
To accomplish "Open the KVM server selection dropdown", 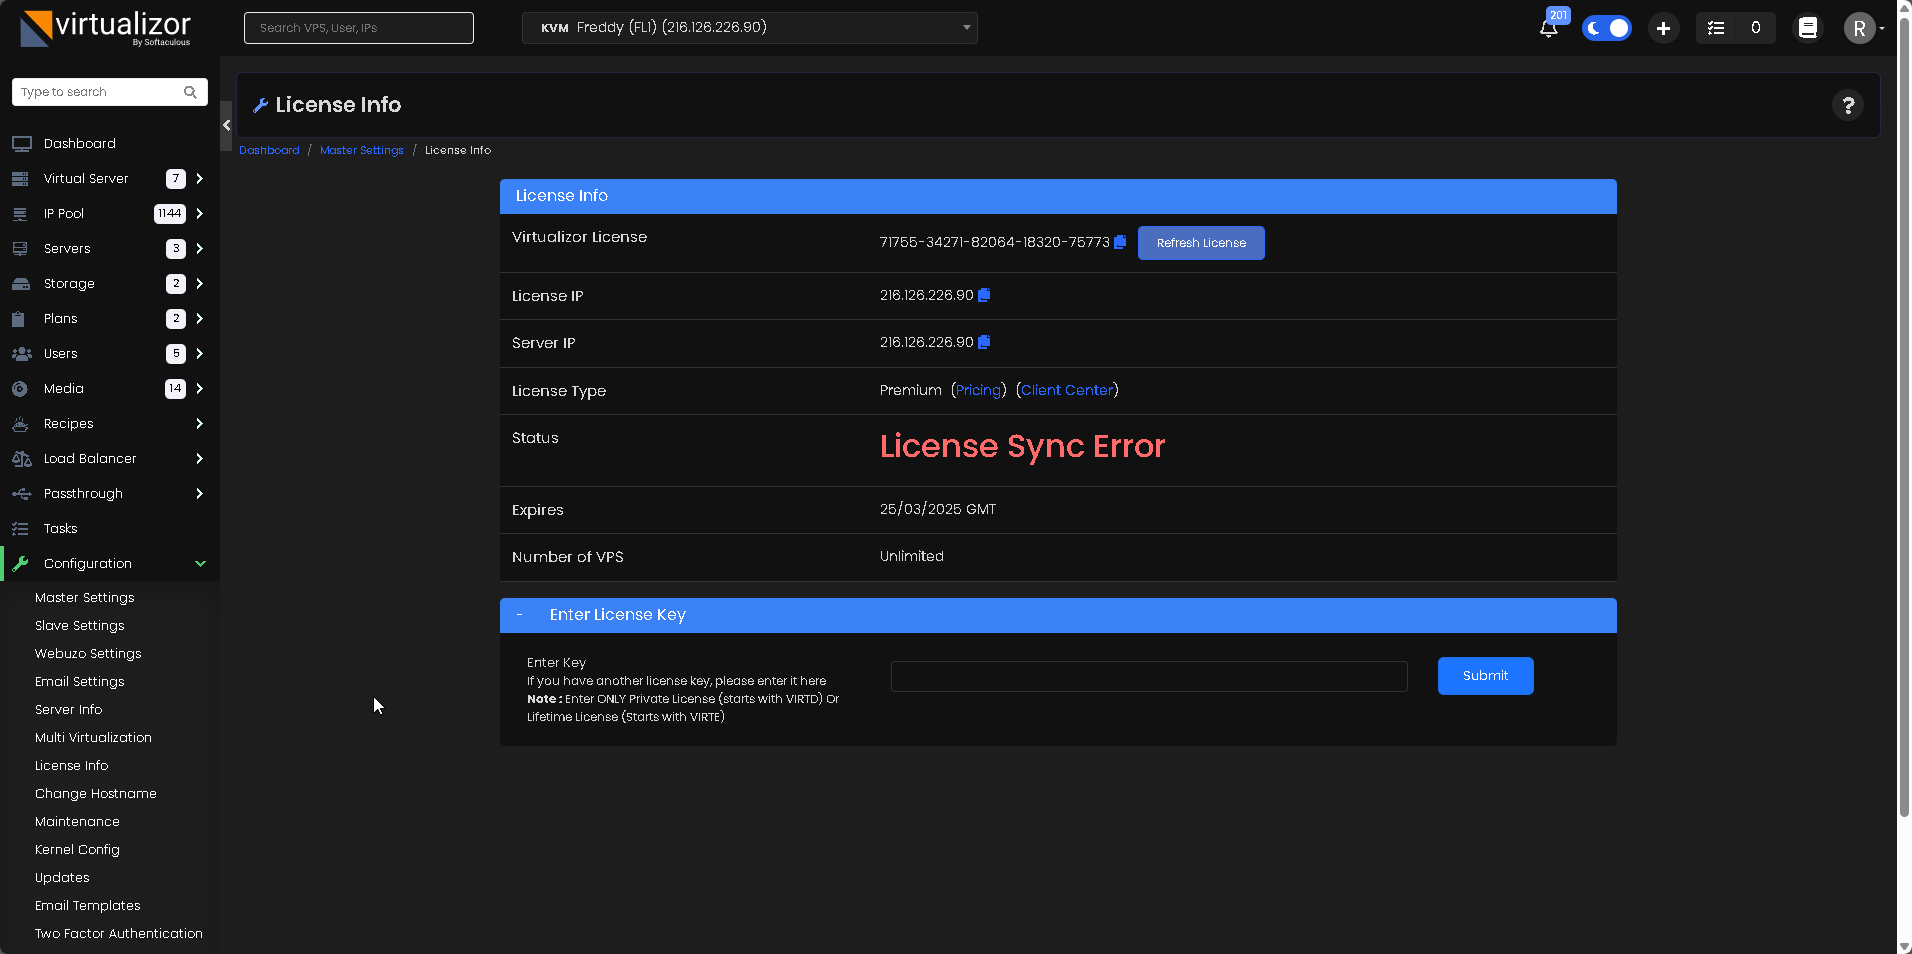I will [x=749, y=28].
